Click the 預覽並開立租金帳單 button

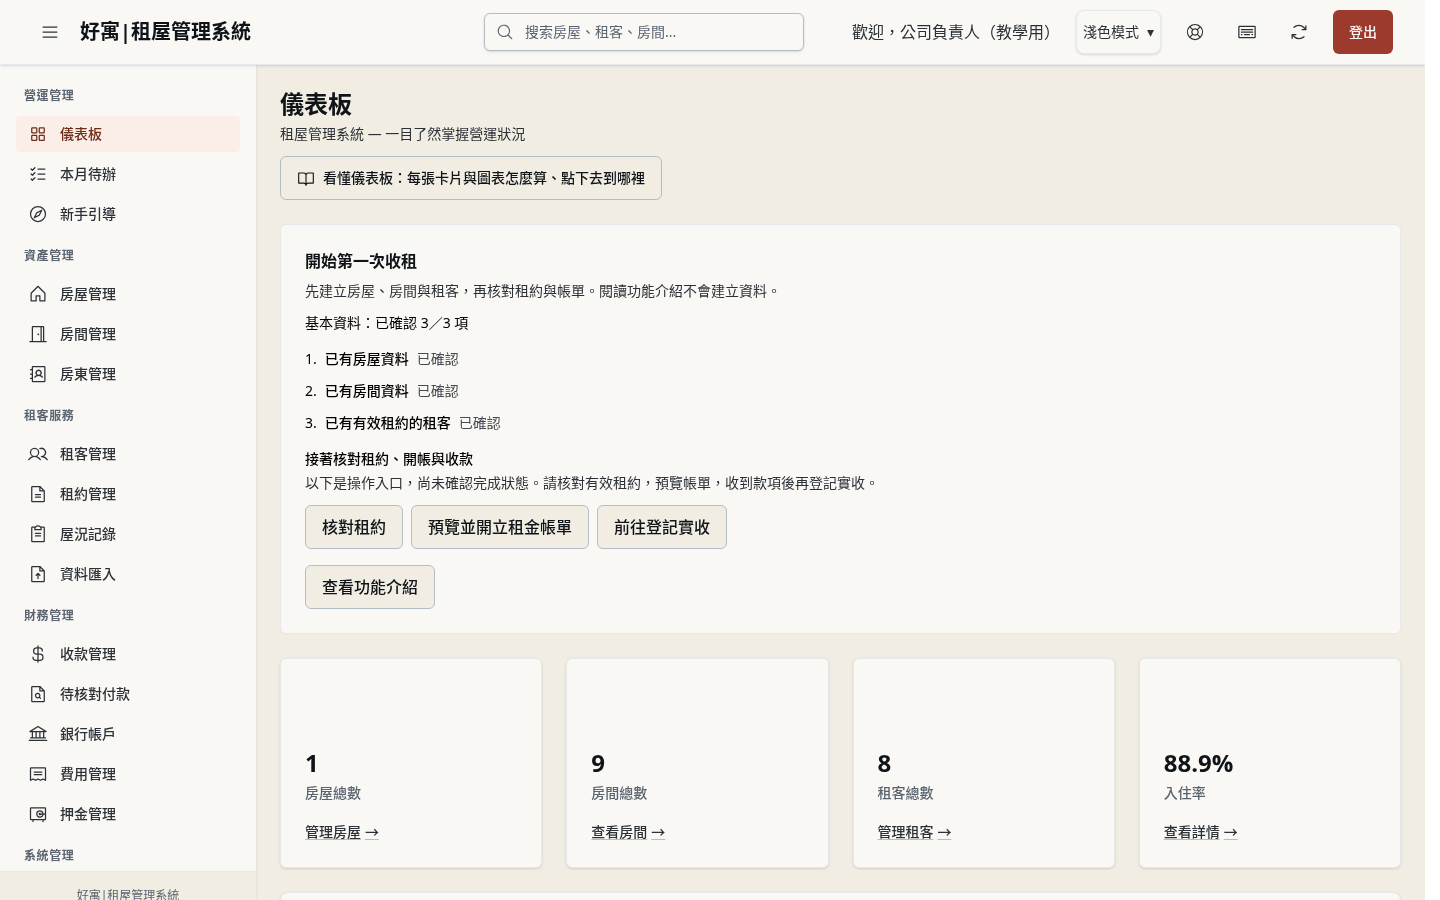click(500, 527)
